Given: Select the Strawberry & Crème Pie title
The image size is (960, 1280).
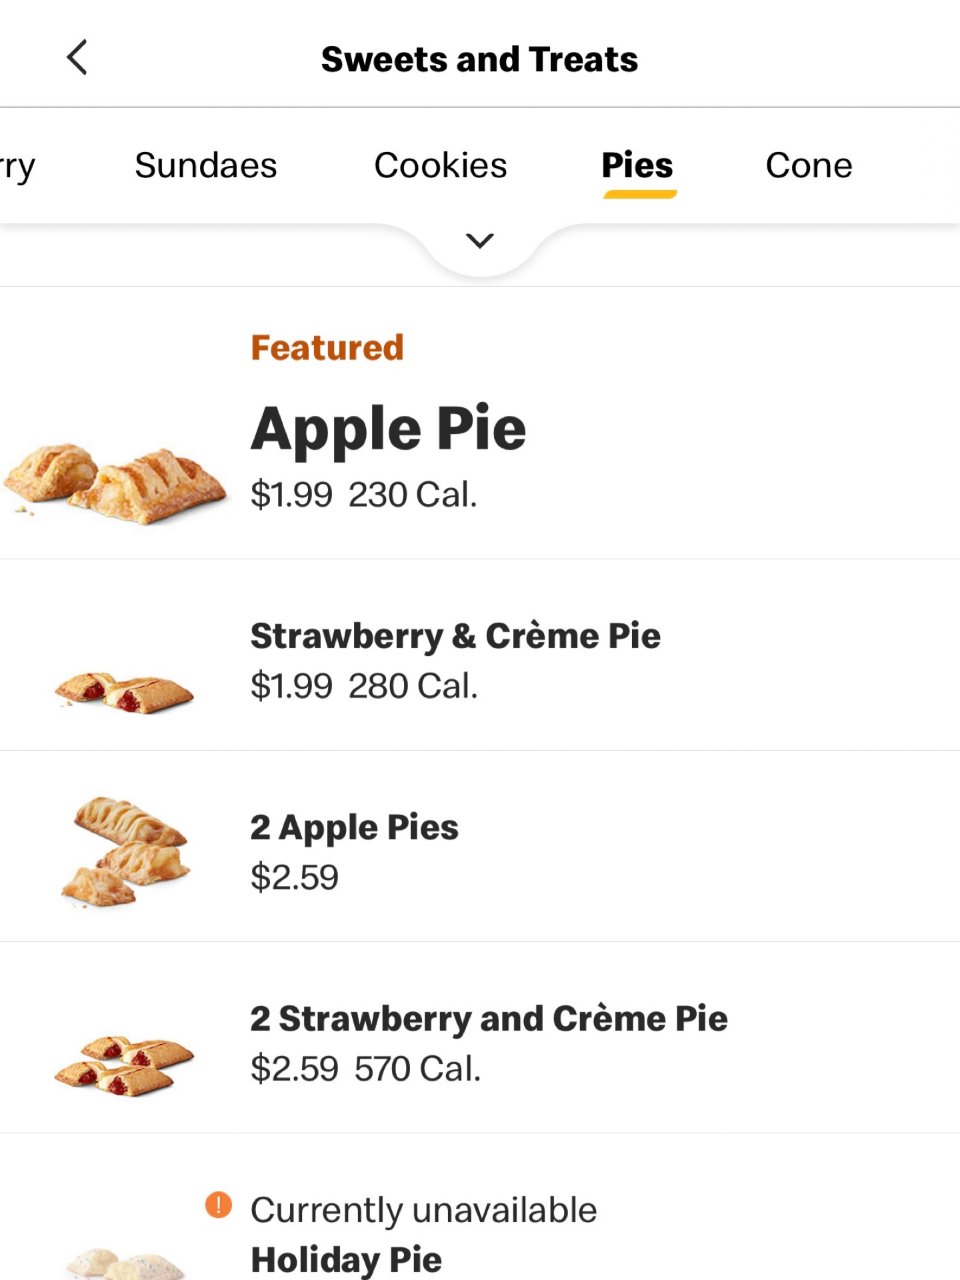Looking at the screenshot, I should (x=455, y=636).
